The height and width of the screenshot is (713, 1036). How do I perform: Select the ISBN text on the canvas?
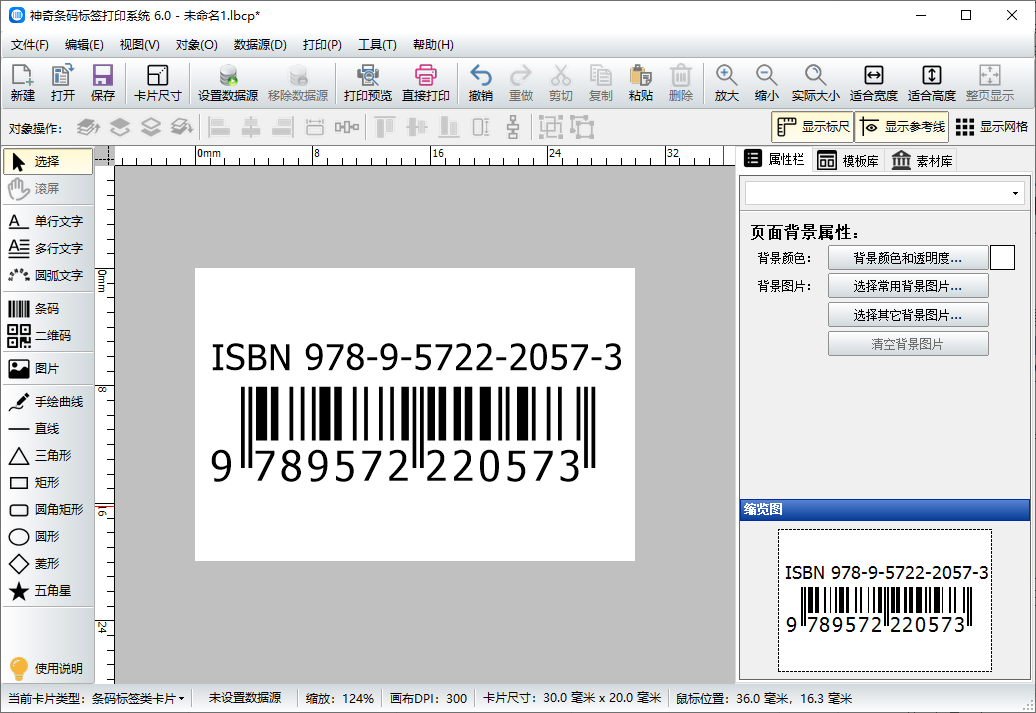click(x=416, y=357)
